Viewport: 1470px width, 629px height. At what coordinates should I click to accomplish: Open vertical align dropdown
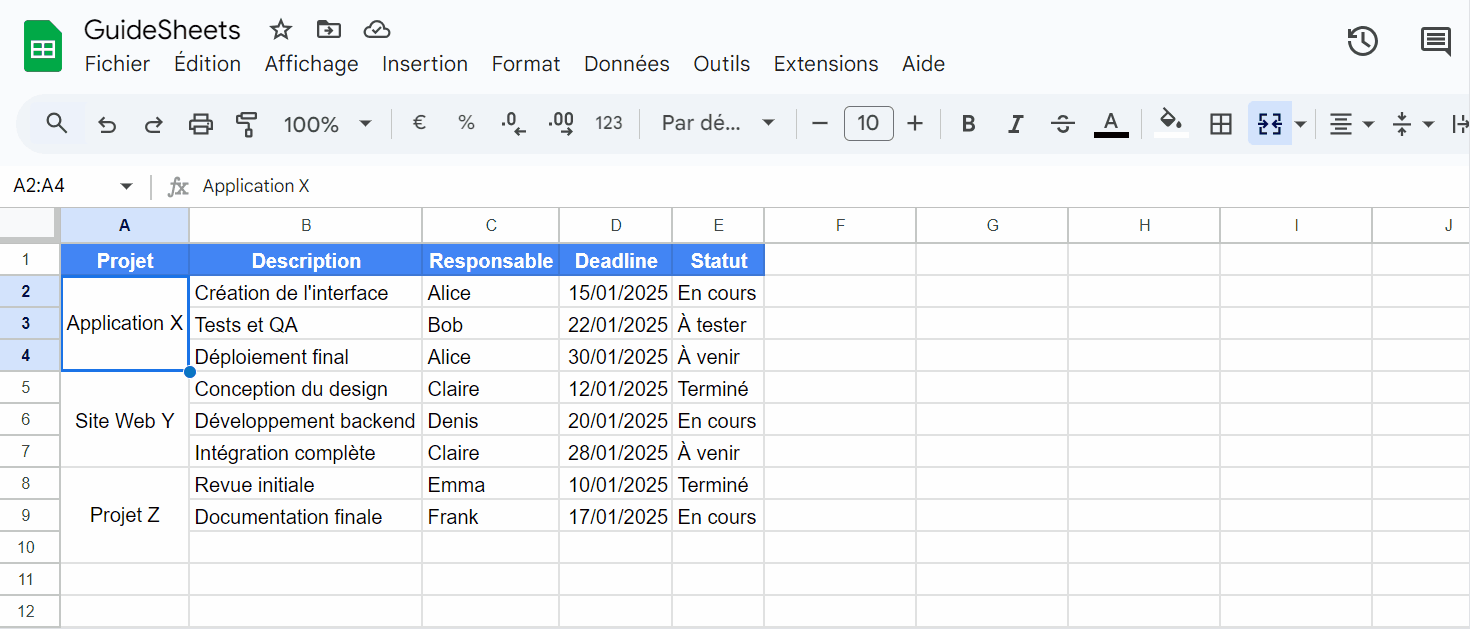[1413, 124]
